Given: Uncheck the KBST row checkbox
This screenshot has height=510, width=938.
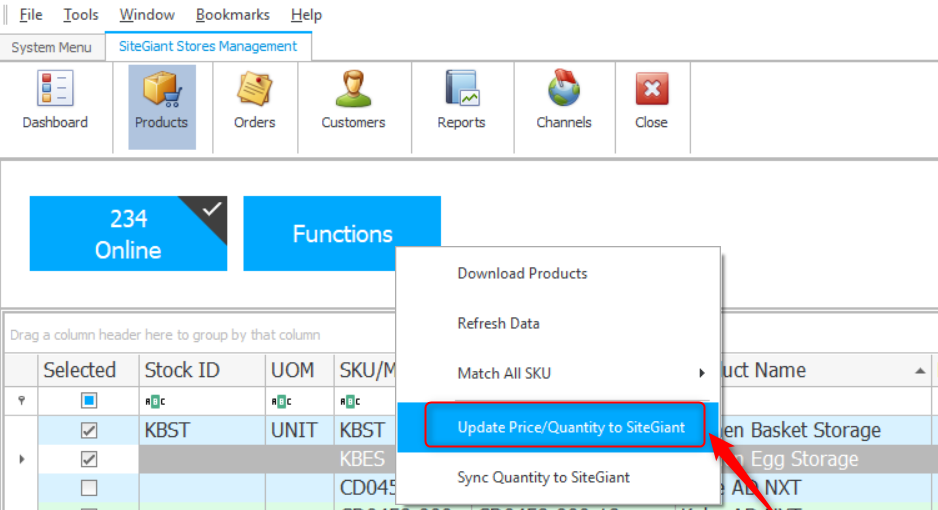Looking at the screenshot, I should (89, 430).
